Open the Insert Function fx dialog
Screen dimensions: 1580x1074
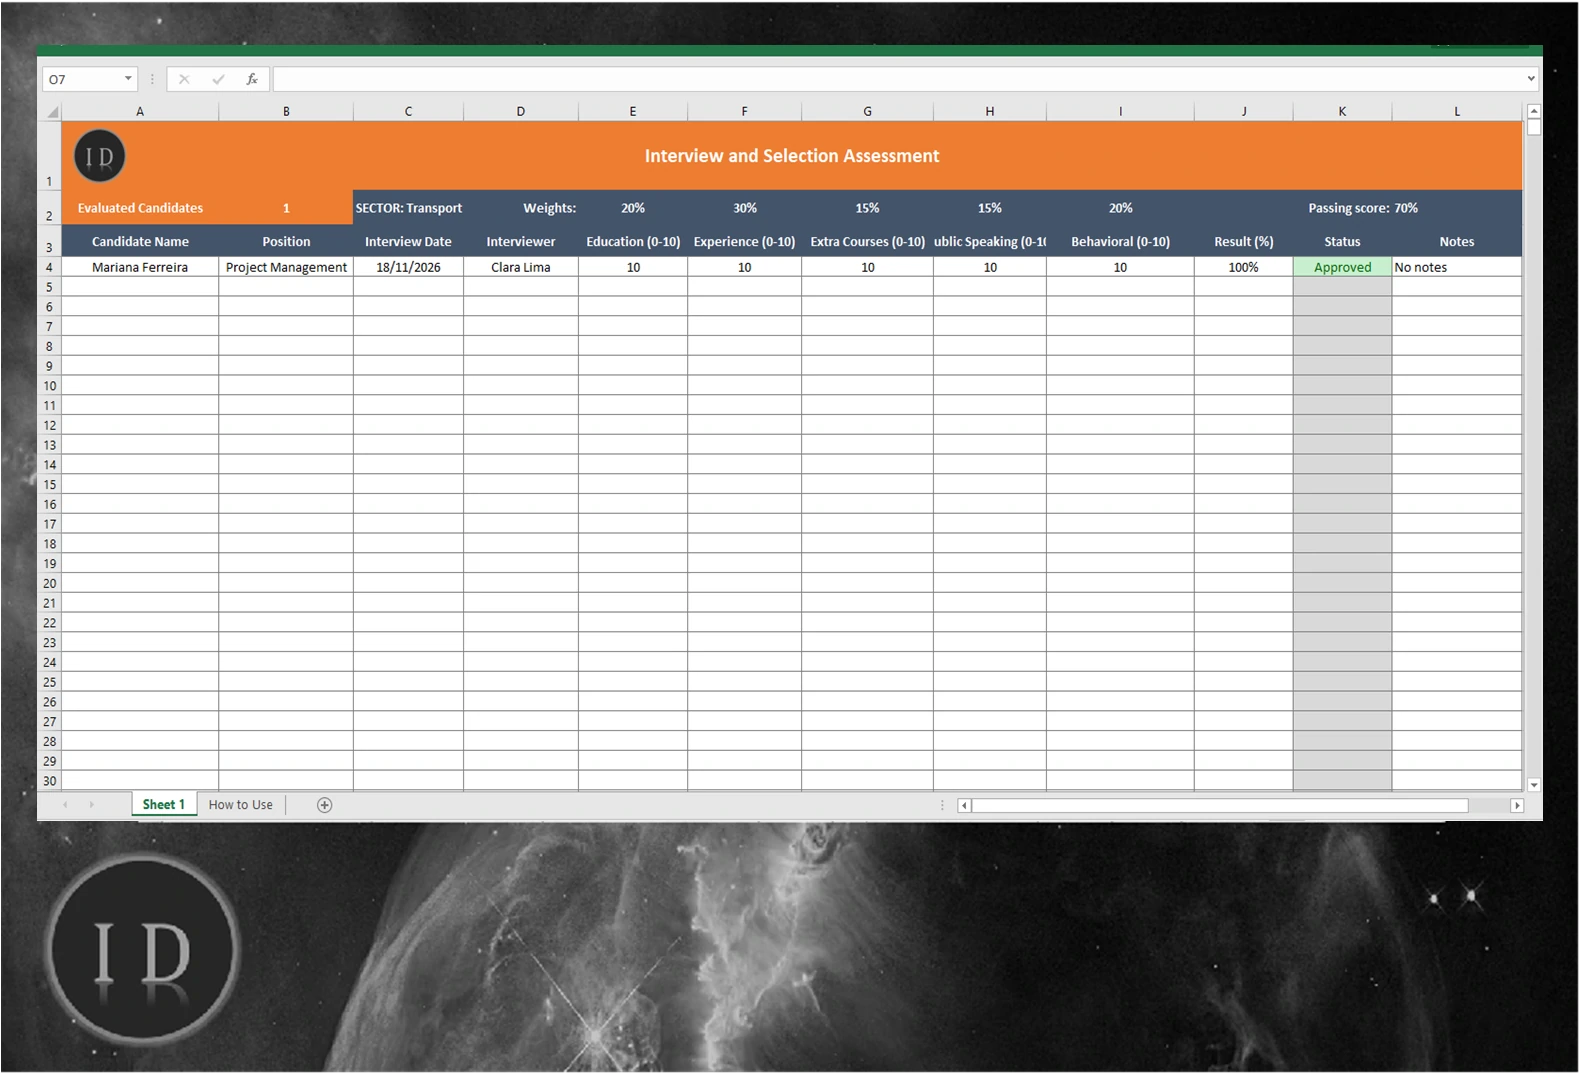[x=252, y=79]
